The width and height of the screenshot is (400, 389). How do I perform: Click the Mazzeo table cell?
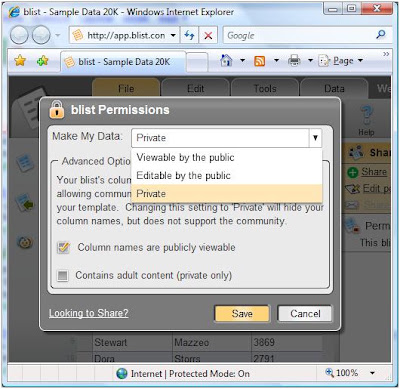coord(211,342)
